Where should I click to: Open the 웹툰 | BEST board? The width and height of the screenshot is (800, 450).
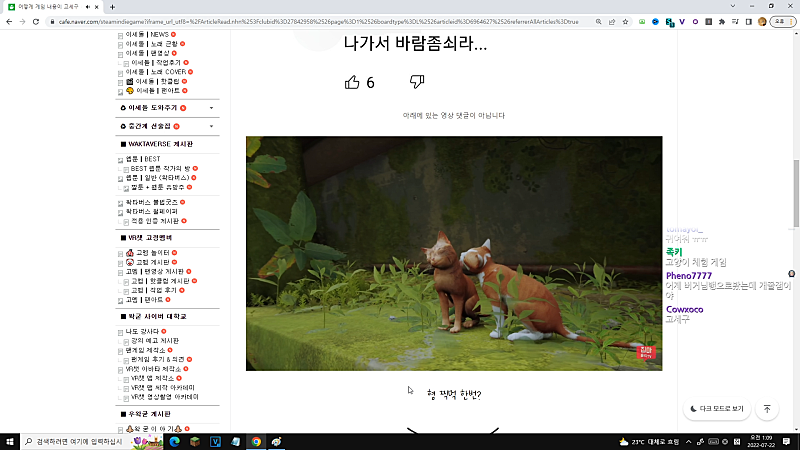coord(143,159)
